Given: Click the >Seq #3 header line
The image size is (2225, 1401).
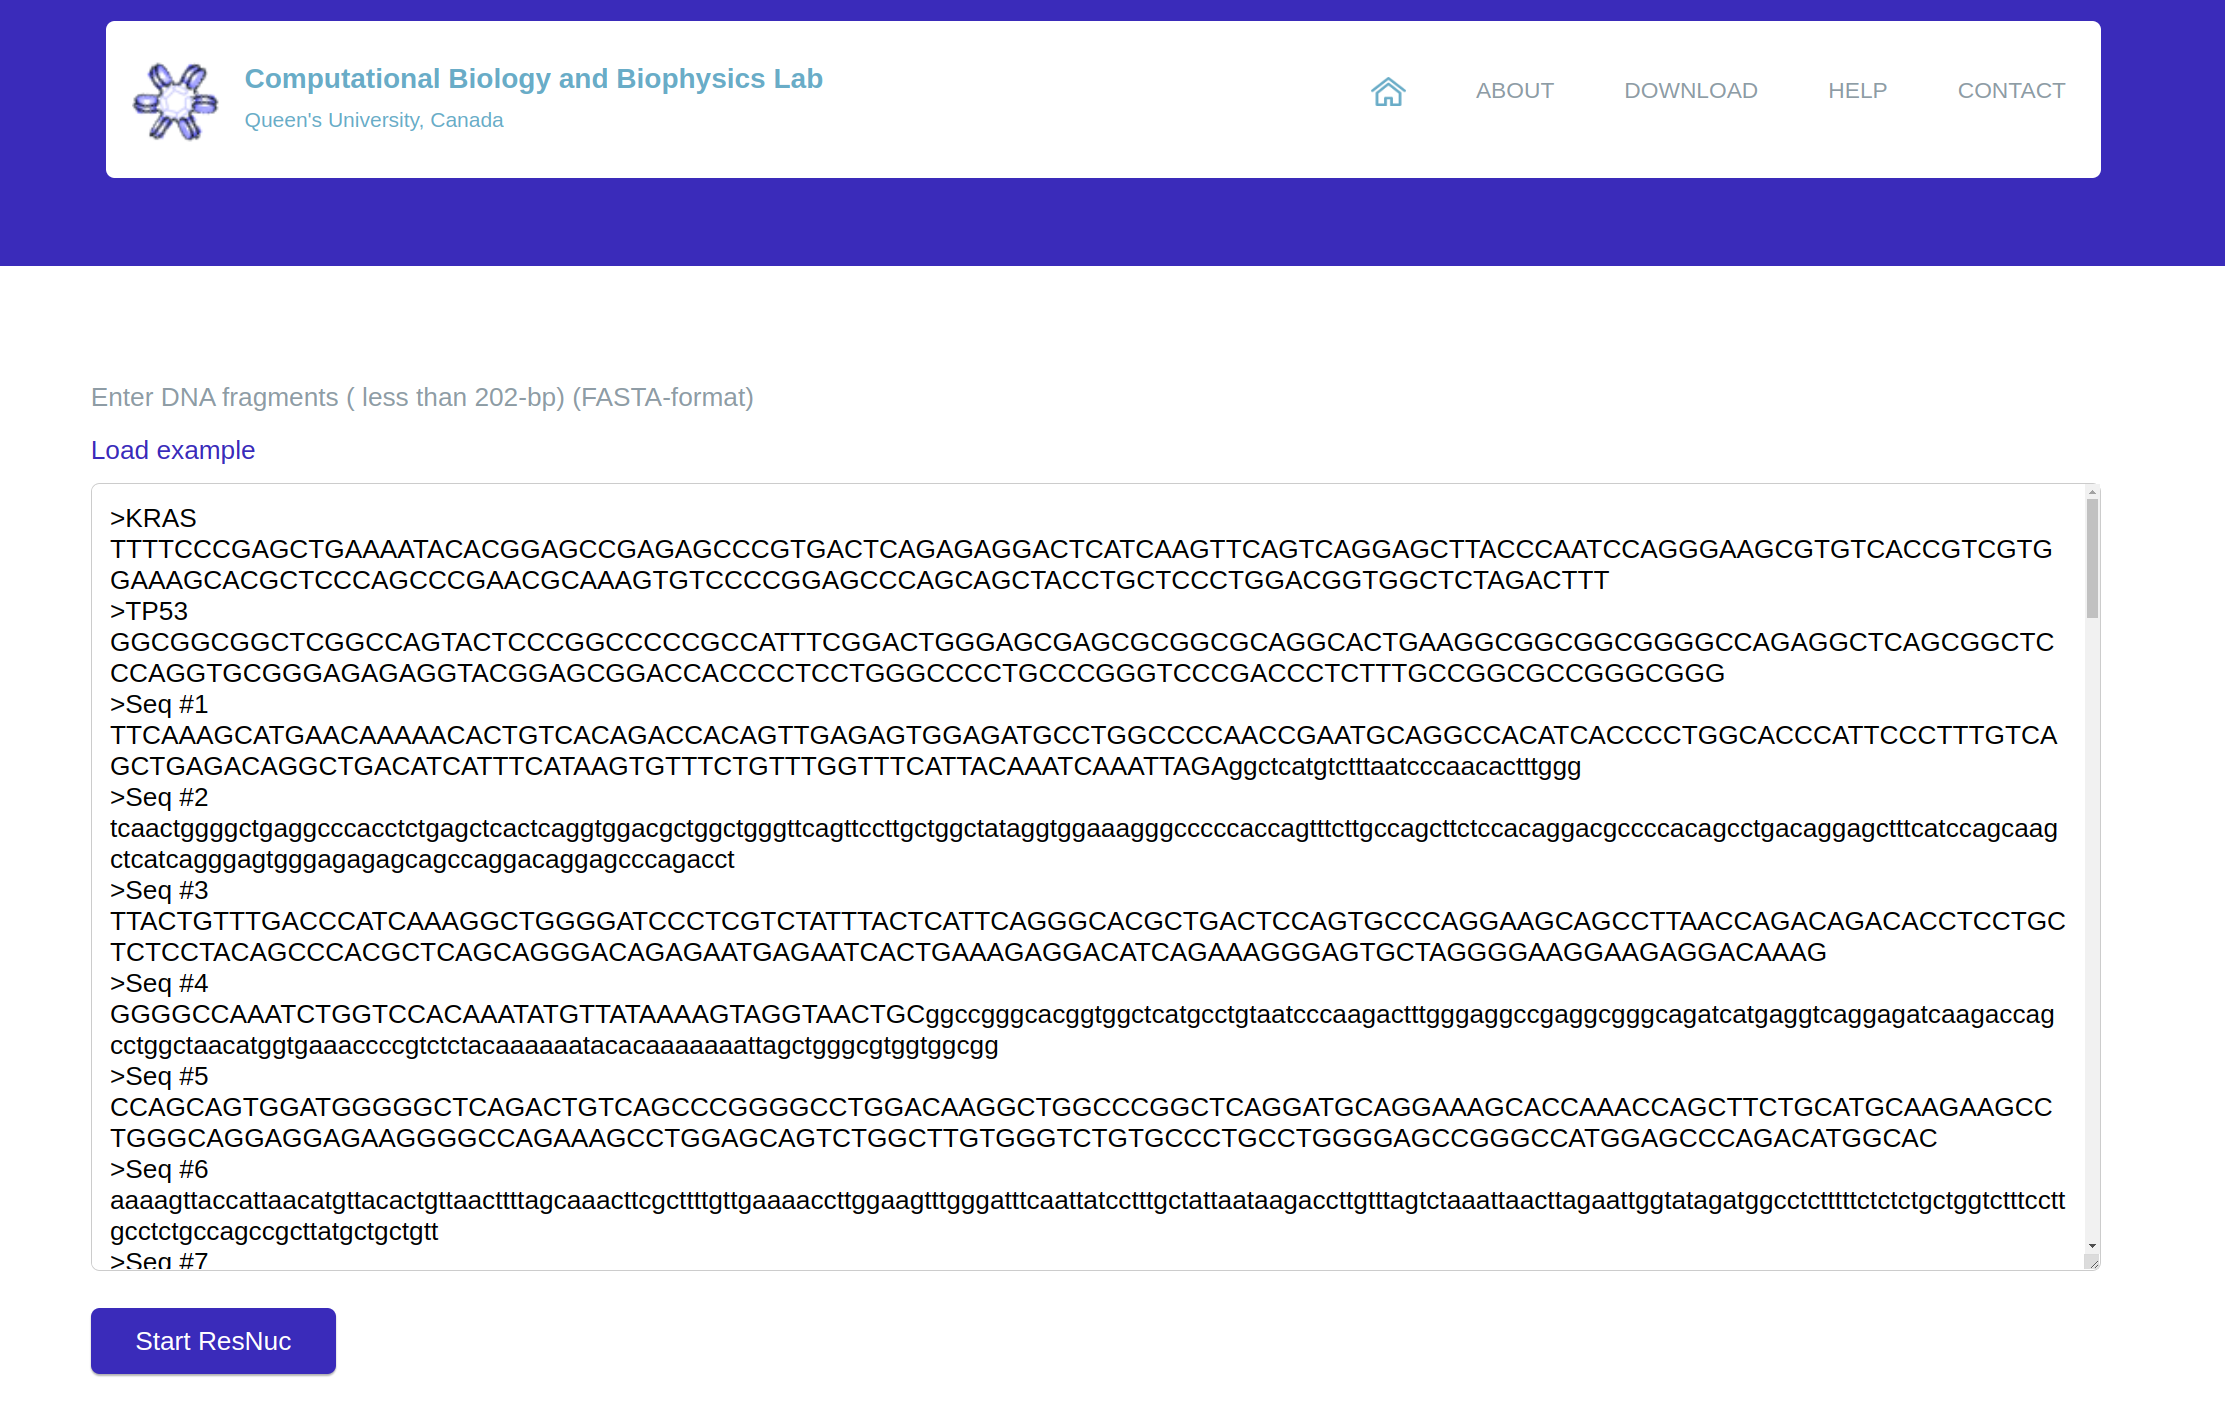Looking at the screenshot, I should [160, 890].
